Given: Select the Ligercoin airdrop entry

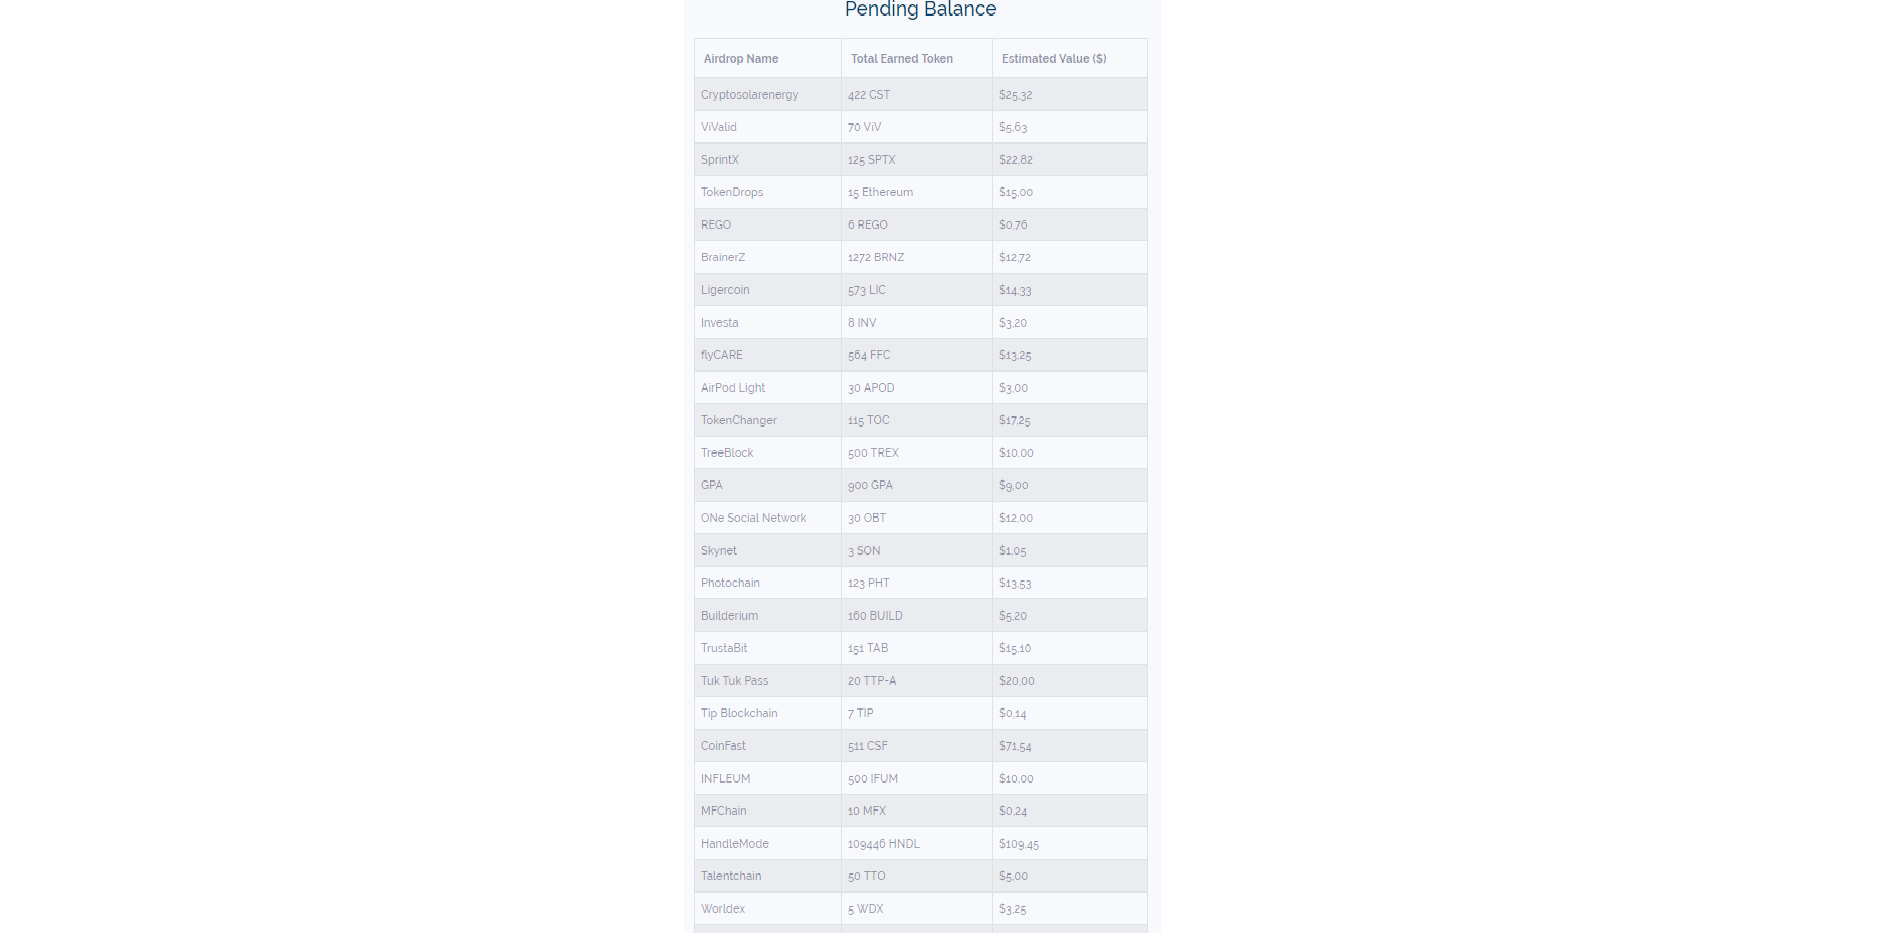Looking at the screenshot, I should [724, 290].
